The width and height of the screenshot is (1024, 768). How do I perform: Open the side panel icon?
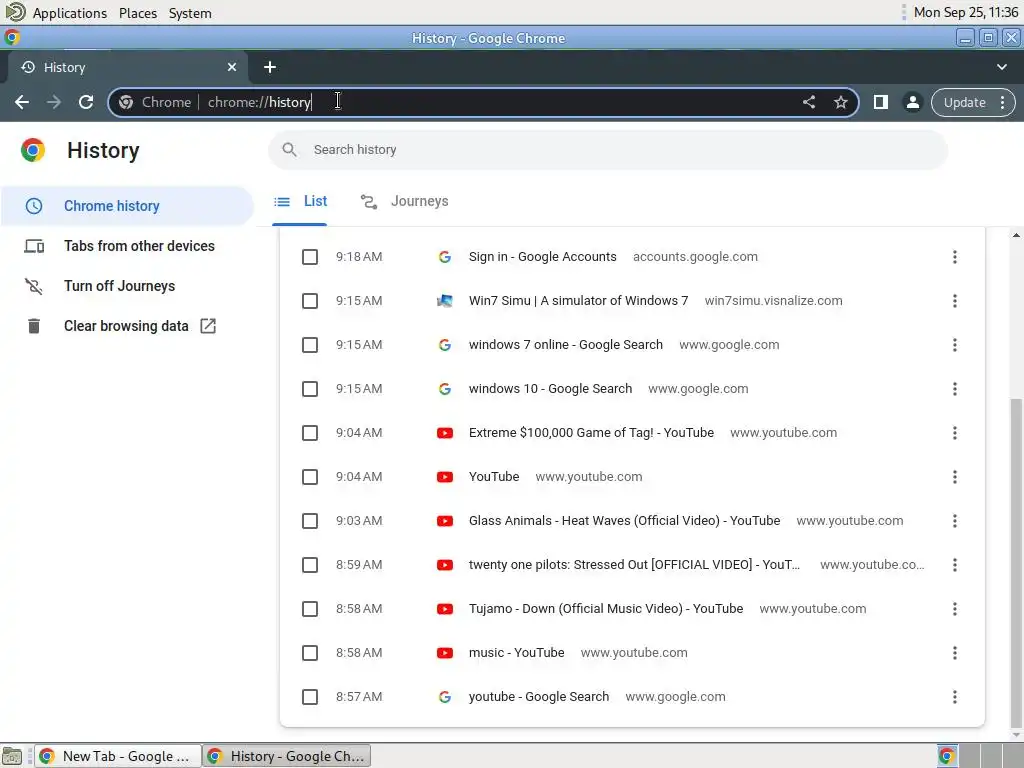[880, 102]
